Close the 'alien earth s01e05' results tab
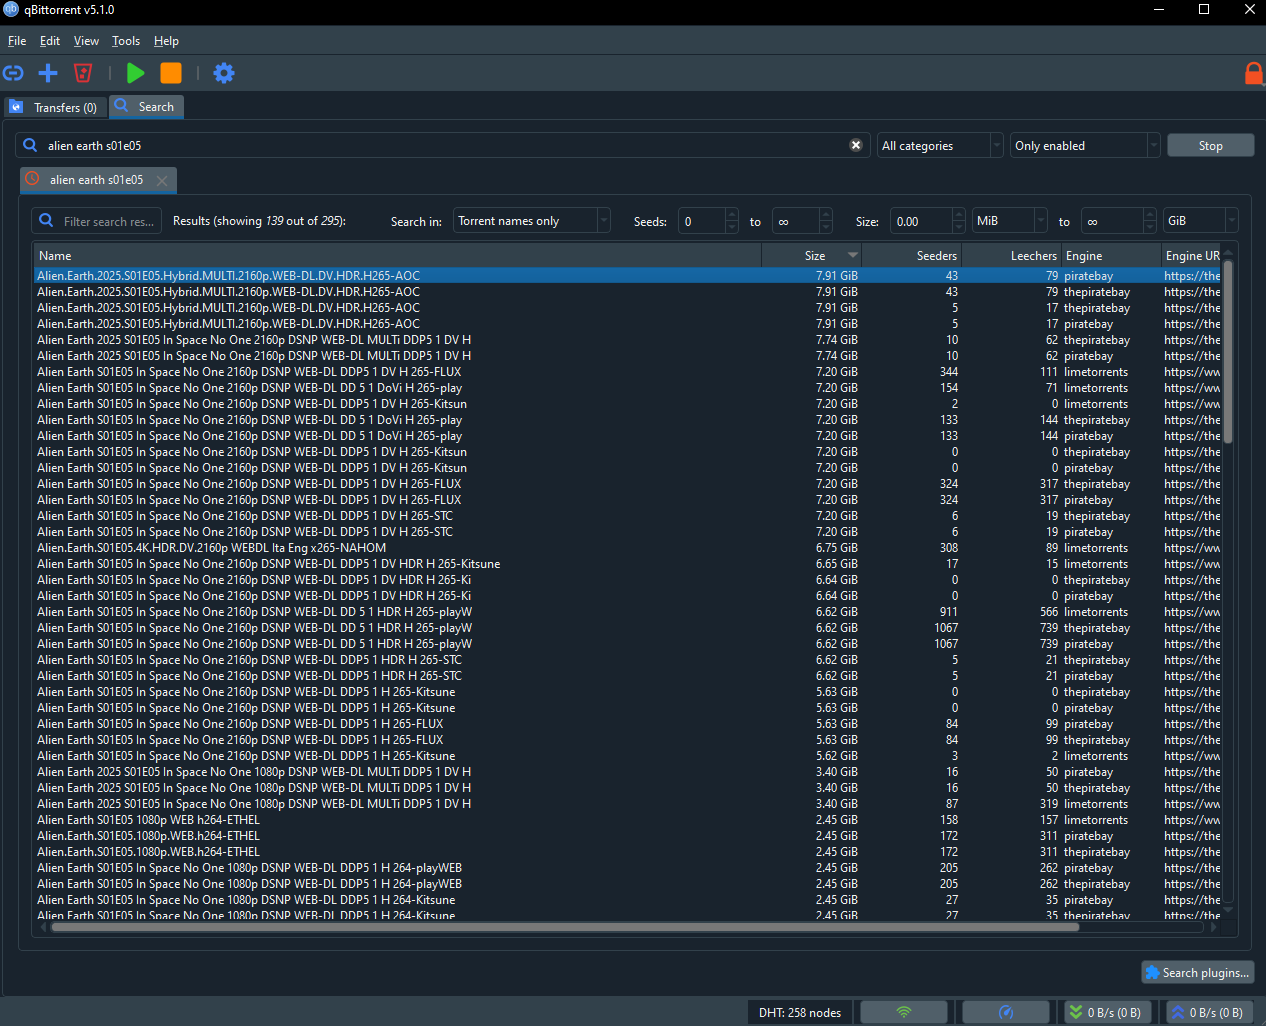This screenshot has height=1026, width=1266. (x=162, y=181)
